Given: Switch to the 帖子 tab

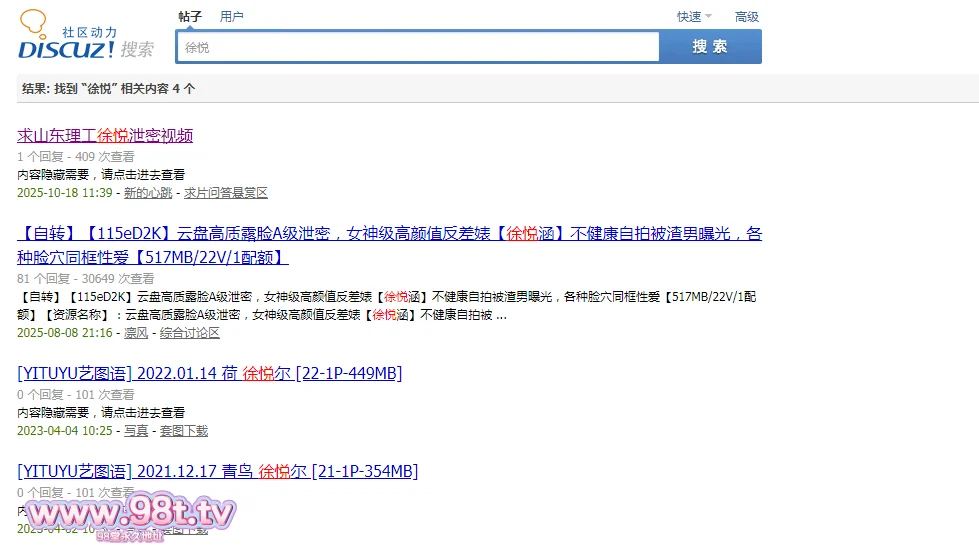Looking at the screenshot, I should [x=190, y=16].
